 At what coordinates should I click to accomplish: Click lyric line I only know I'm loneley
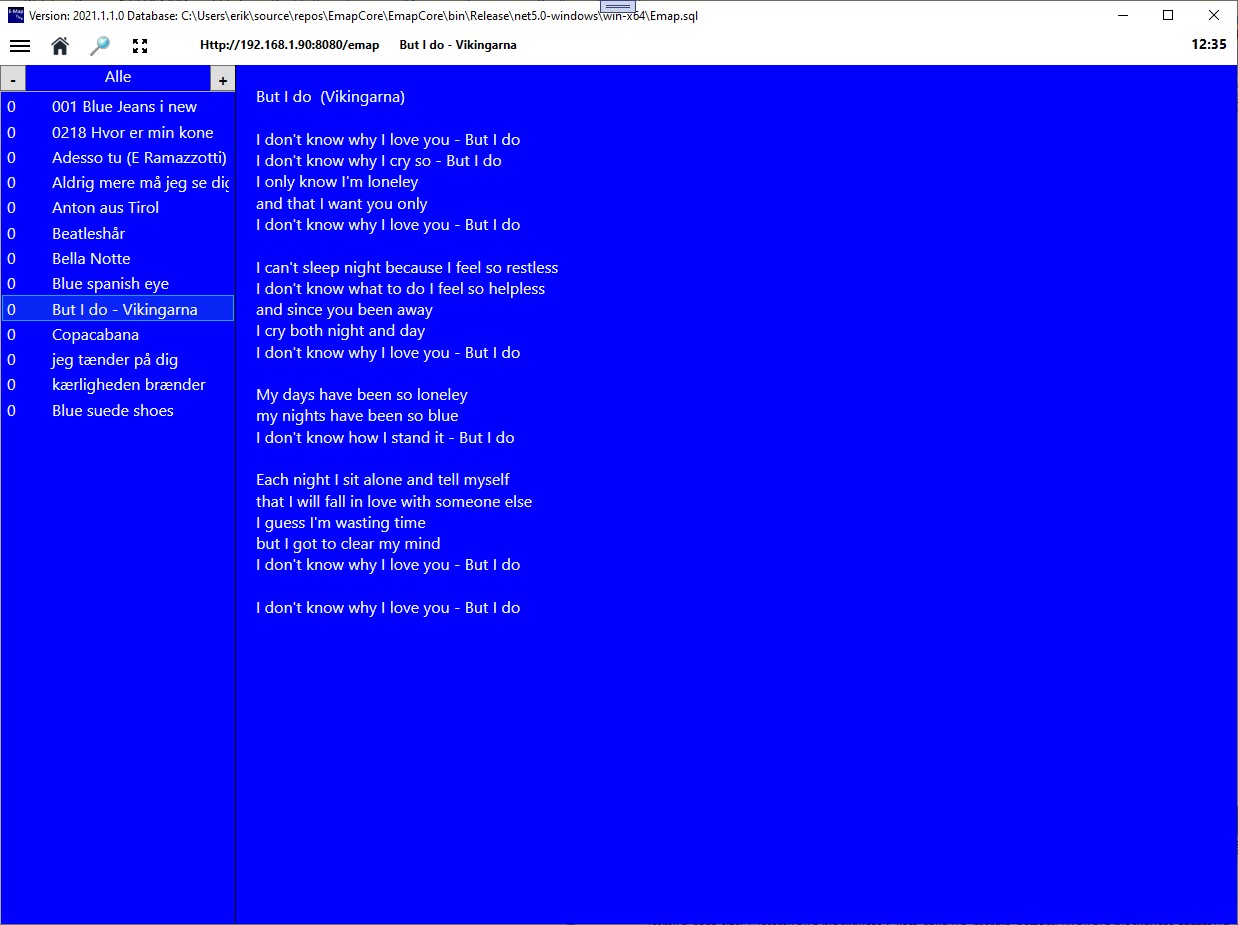337,182
